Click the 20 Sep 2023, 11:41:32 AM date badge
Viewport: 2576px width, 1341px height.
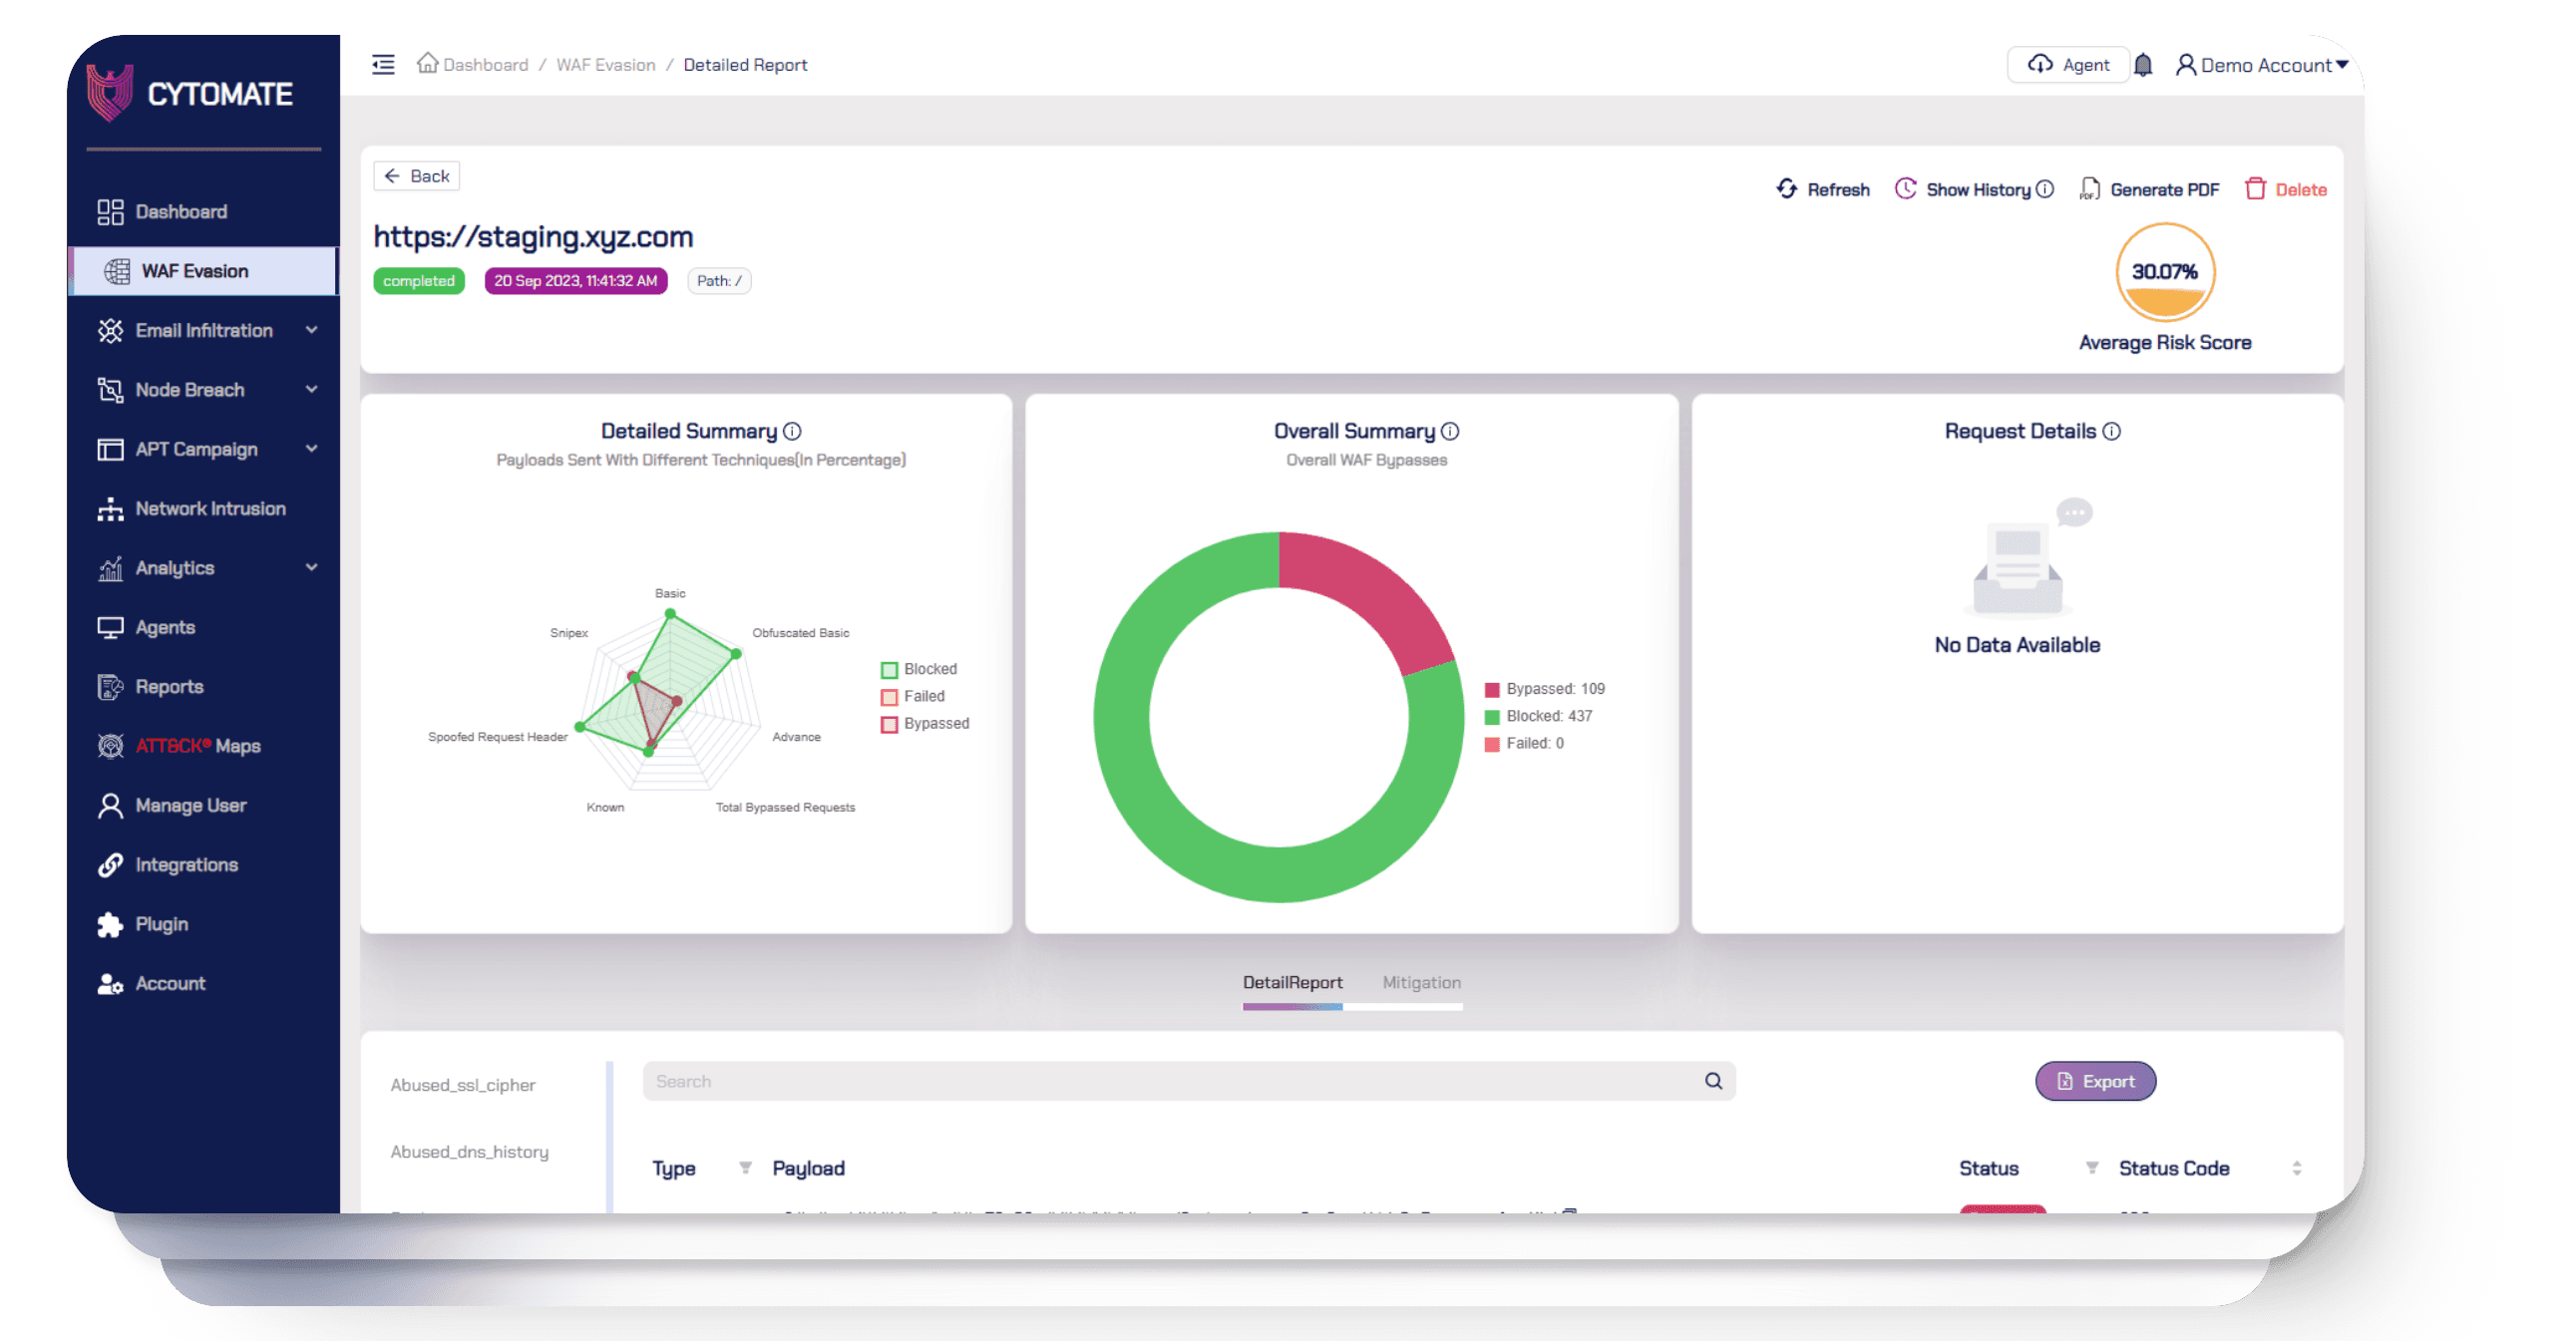click(575, 281)
